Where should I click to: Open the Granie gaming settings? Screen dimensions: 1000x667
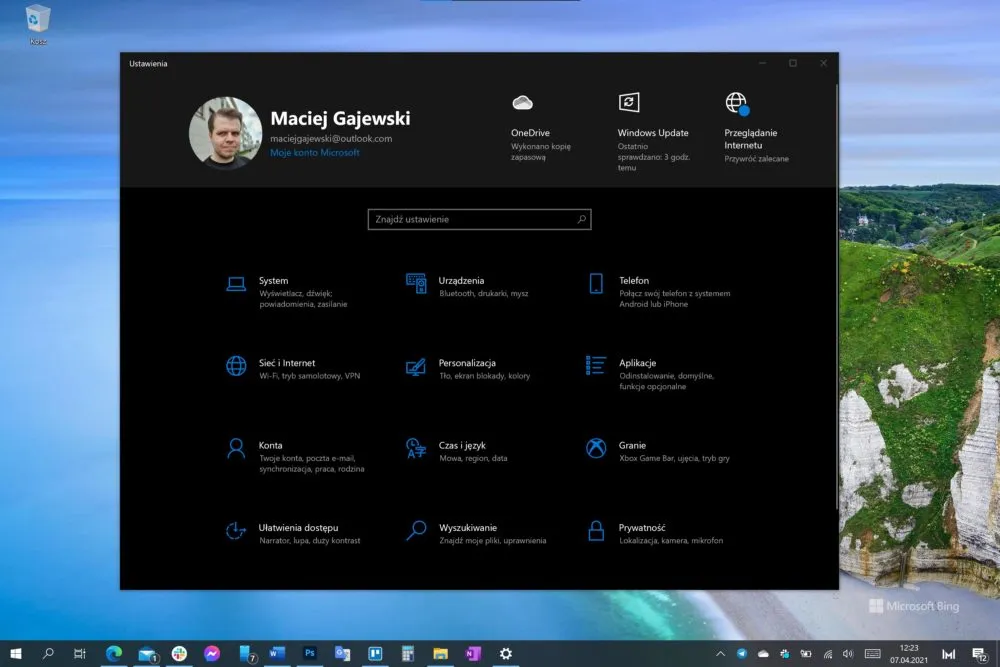[658, 451]
